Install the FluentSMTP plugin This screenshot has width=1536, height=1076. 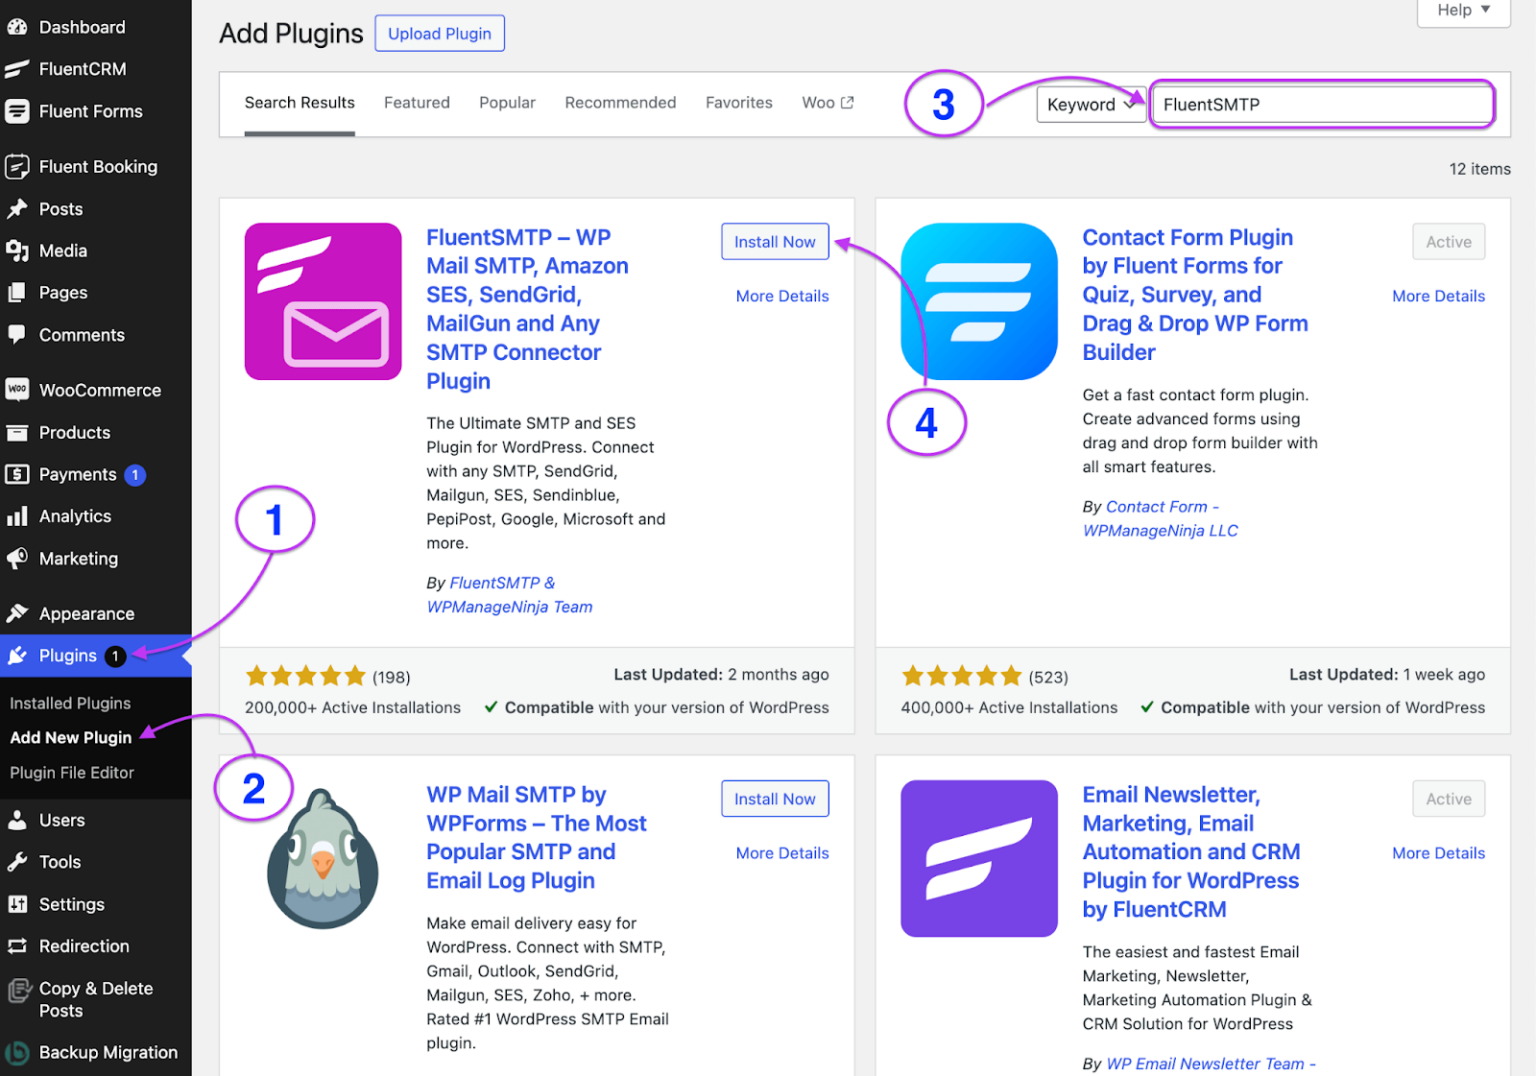[775, 241]
